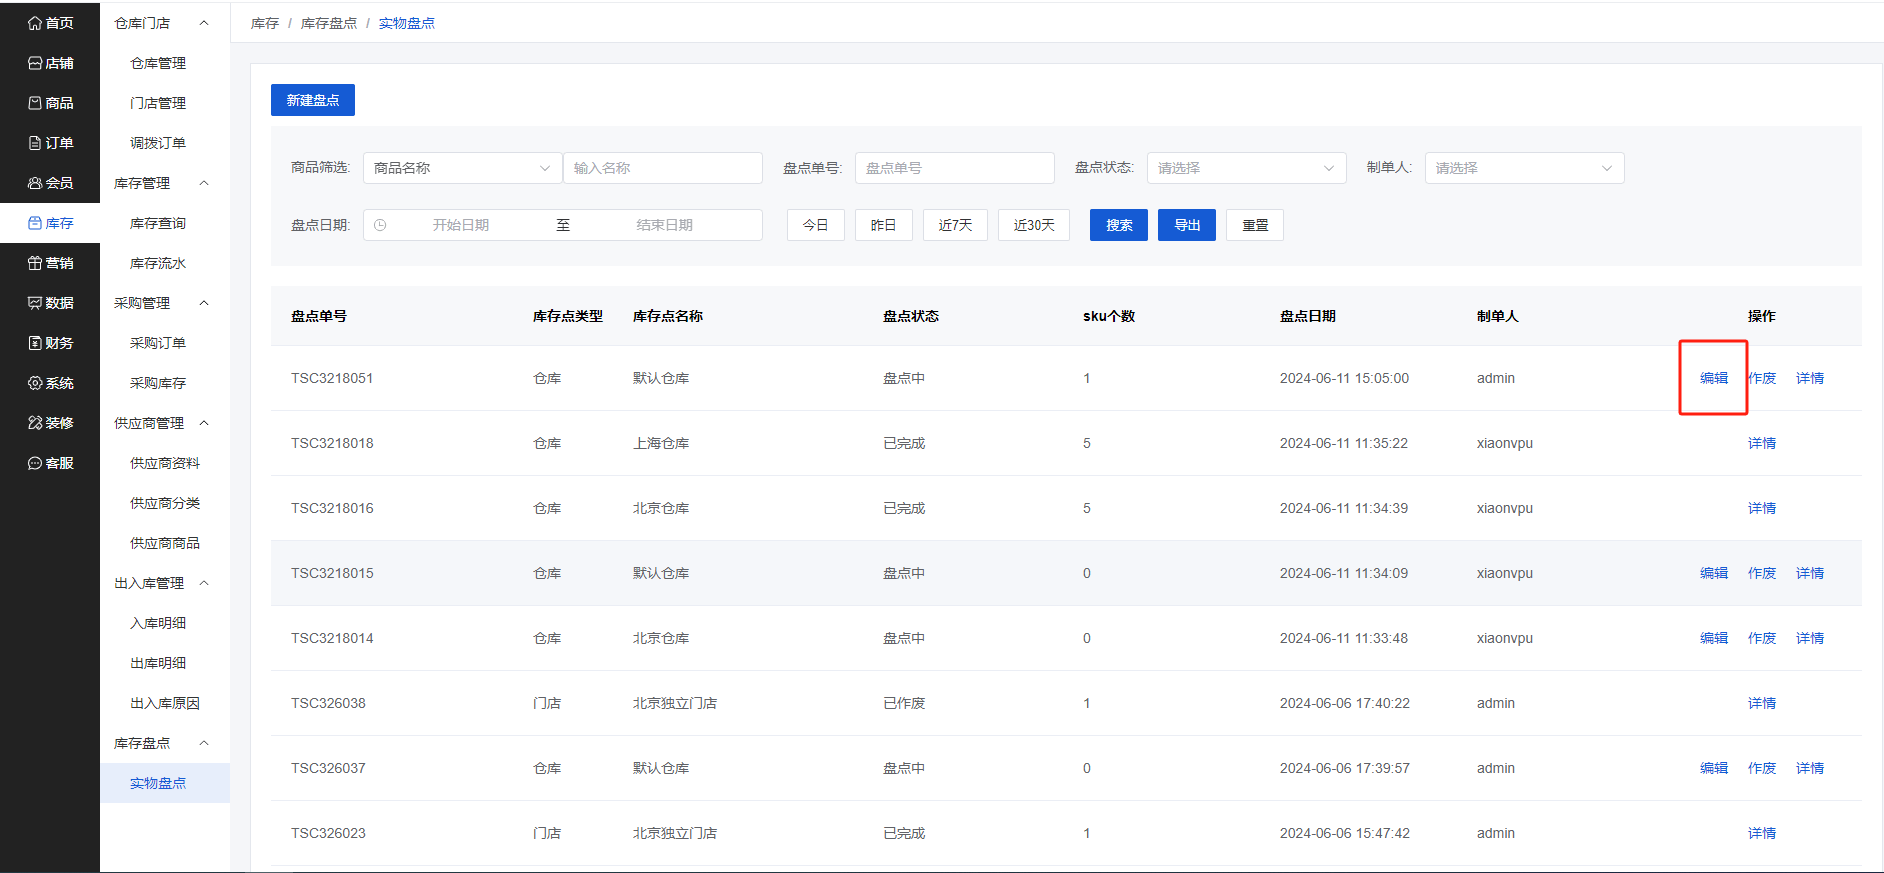Open 会员 in the left sidebar
1884x873 pixels.
[x=50, y=183]
